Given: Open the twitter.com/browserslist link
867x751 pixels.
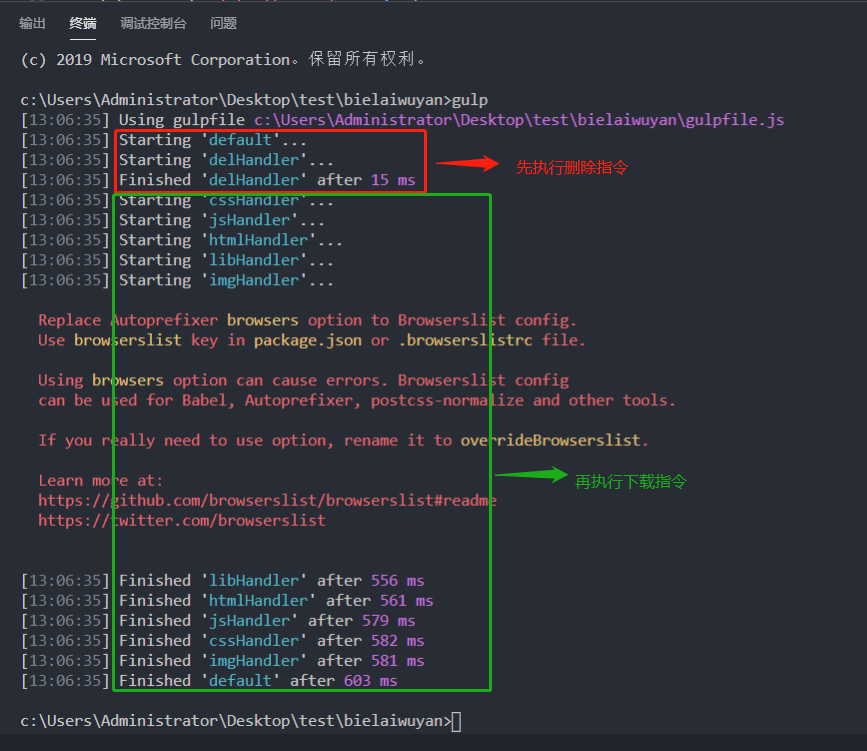Looking at the screenshot, I should click(x=182, y=520).
